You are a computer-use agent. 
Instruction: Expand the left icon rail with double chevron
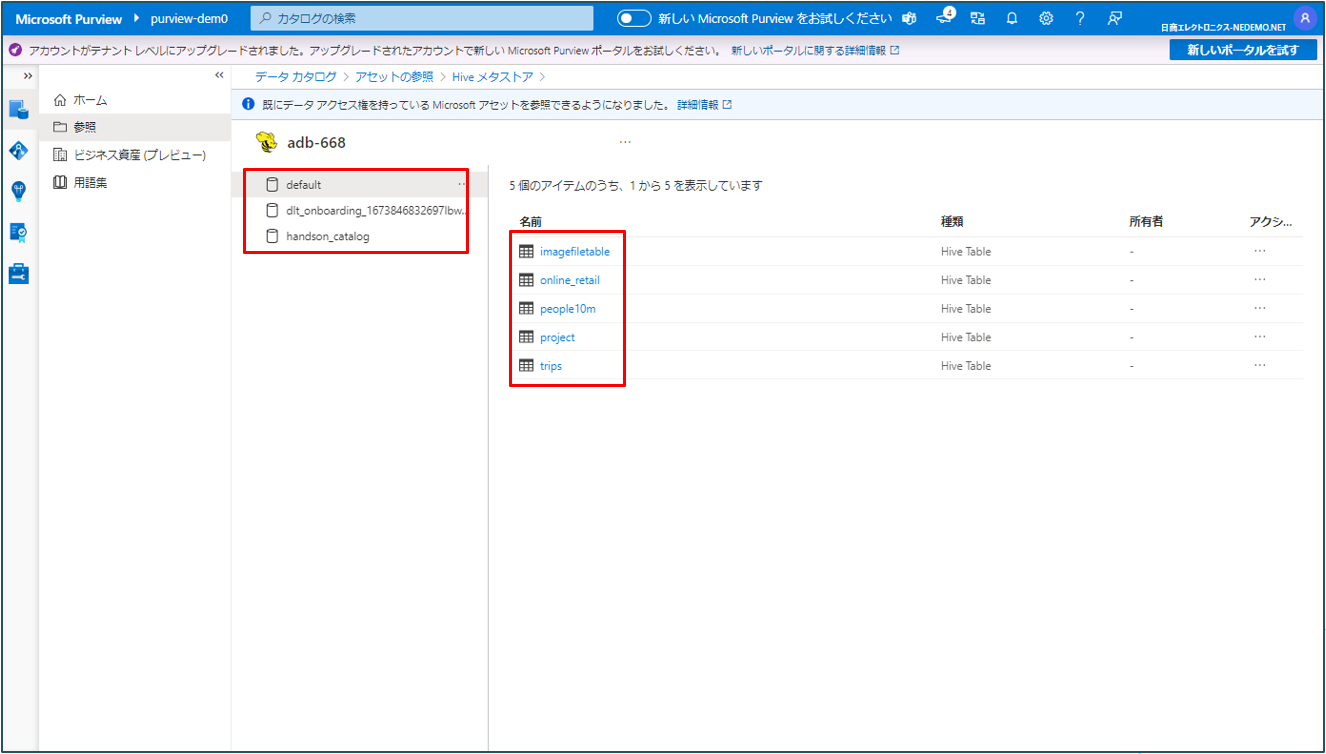[28, 76]
